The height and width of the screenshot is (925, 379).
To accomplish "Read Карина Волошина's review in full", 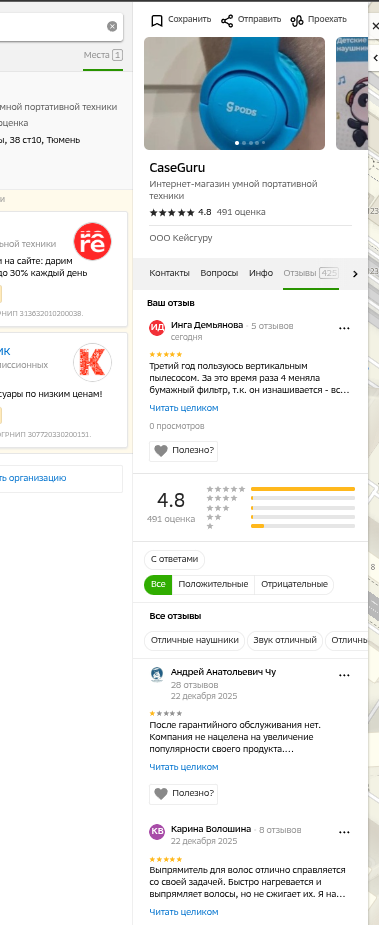I will click(184, 912).
